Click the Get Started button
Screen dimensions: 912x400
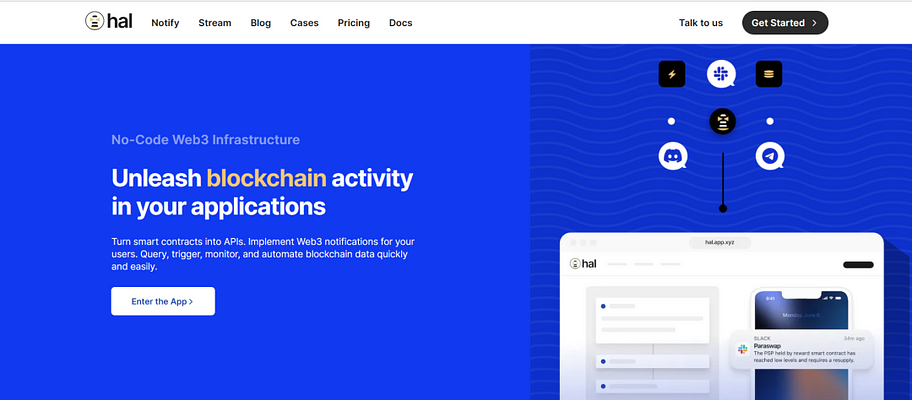[x=785, y=23]
